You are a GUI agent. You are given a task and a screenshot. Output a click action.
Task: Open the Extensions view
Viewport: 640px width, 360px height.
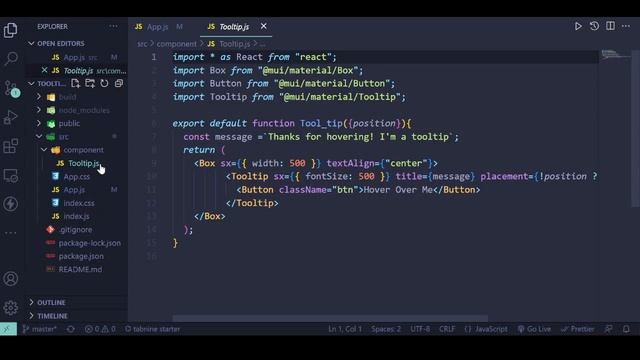point(11,146)
